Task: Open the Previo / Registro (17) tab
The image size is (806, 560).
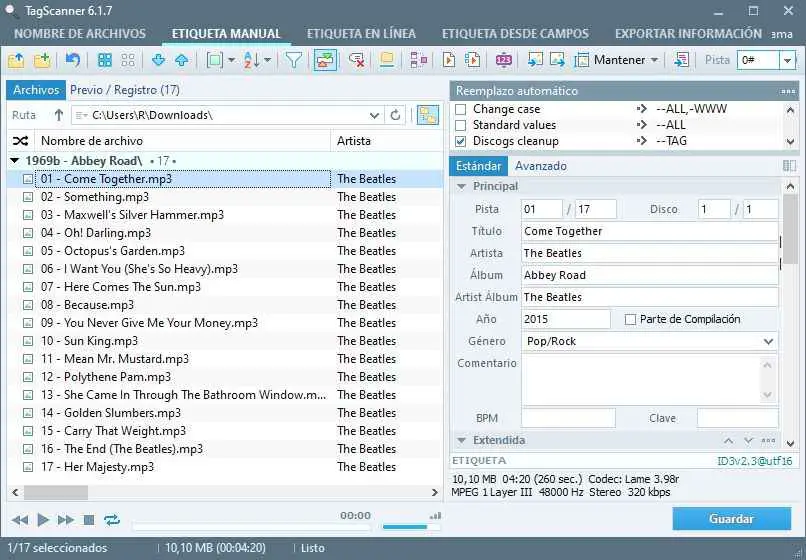Action: pos(125,90)
